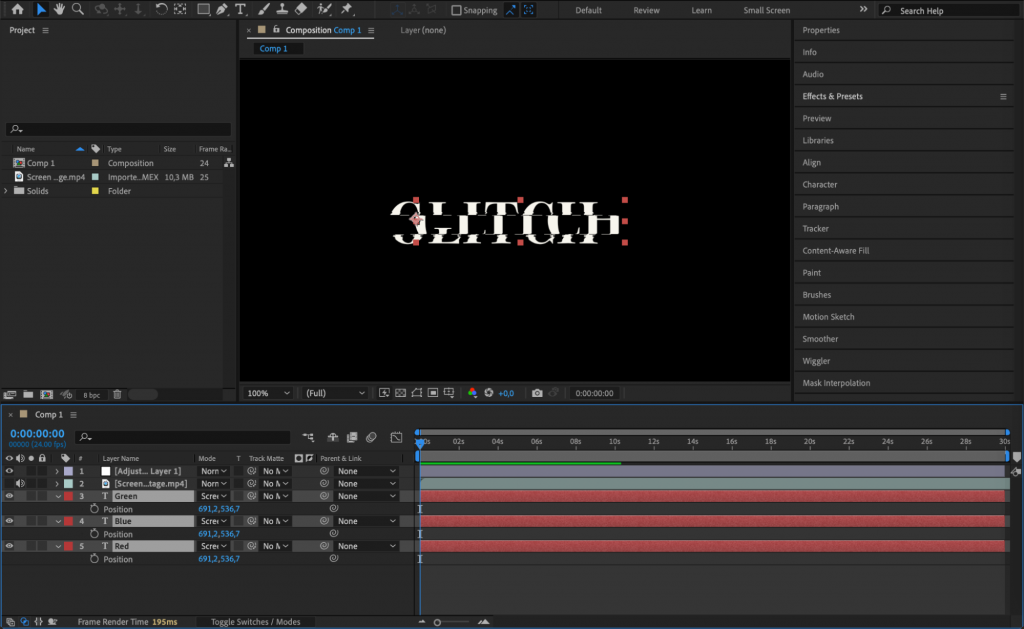Hide the Green text layer

click(9, 495)
